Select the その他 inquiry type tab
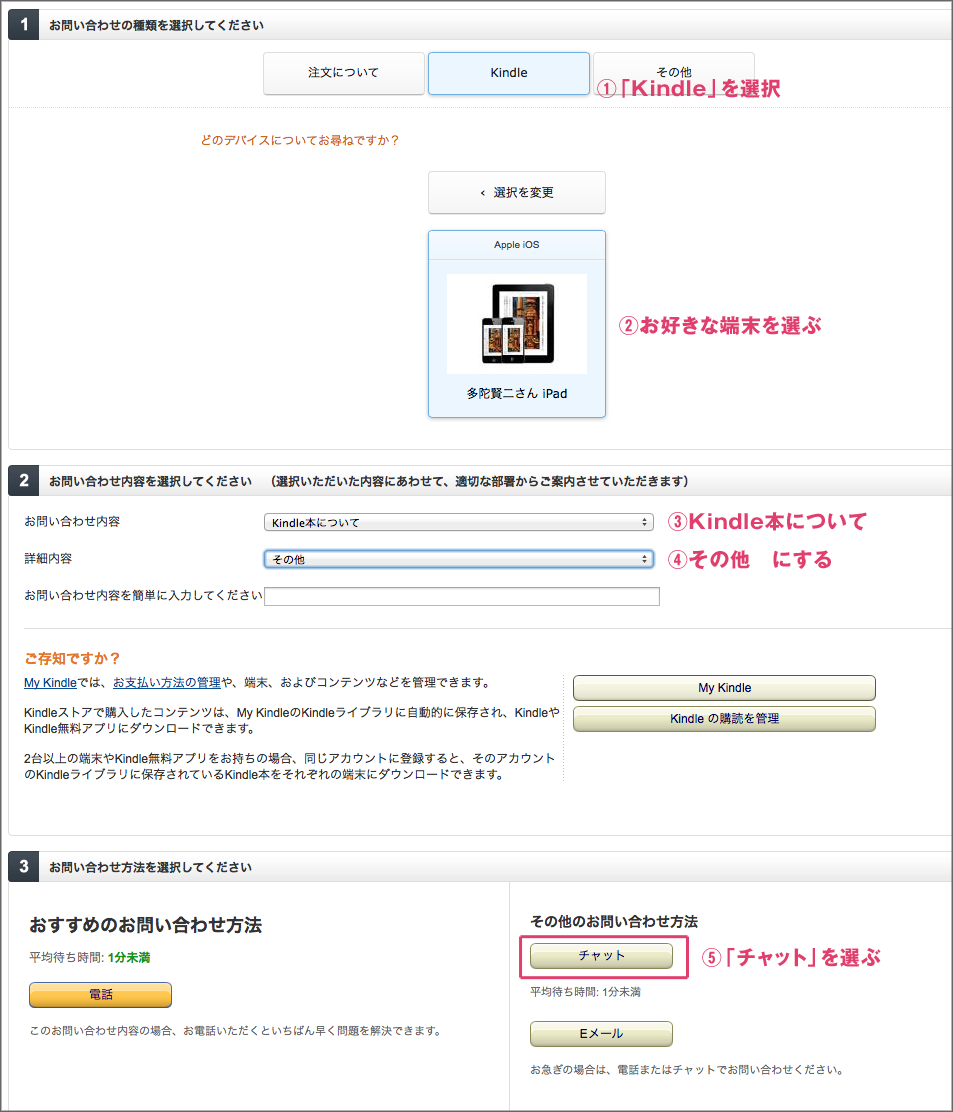The width and height of the screenshot is (953, 1112). click(x=674, y=73)
